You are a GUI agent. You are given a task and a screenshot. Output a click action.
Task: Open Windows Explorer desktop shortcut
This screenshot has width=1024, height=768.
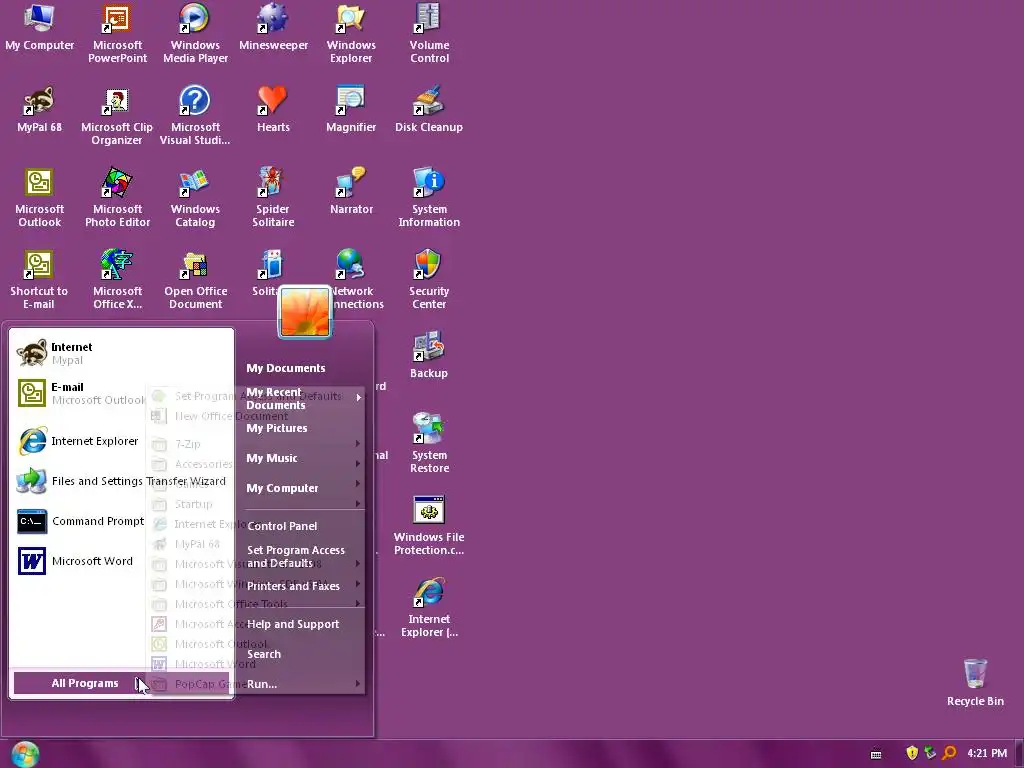[351, 33]
